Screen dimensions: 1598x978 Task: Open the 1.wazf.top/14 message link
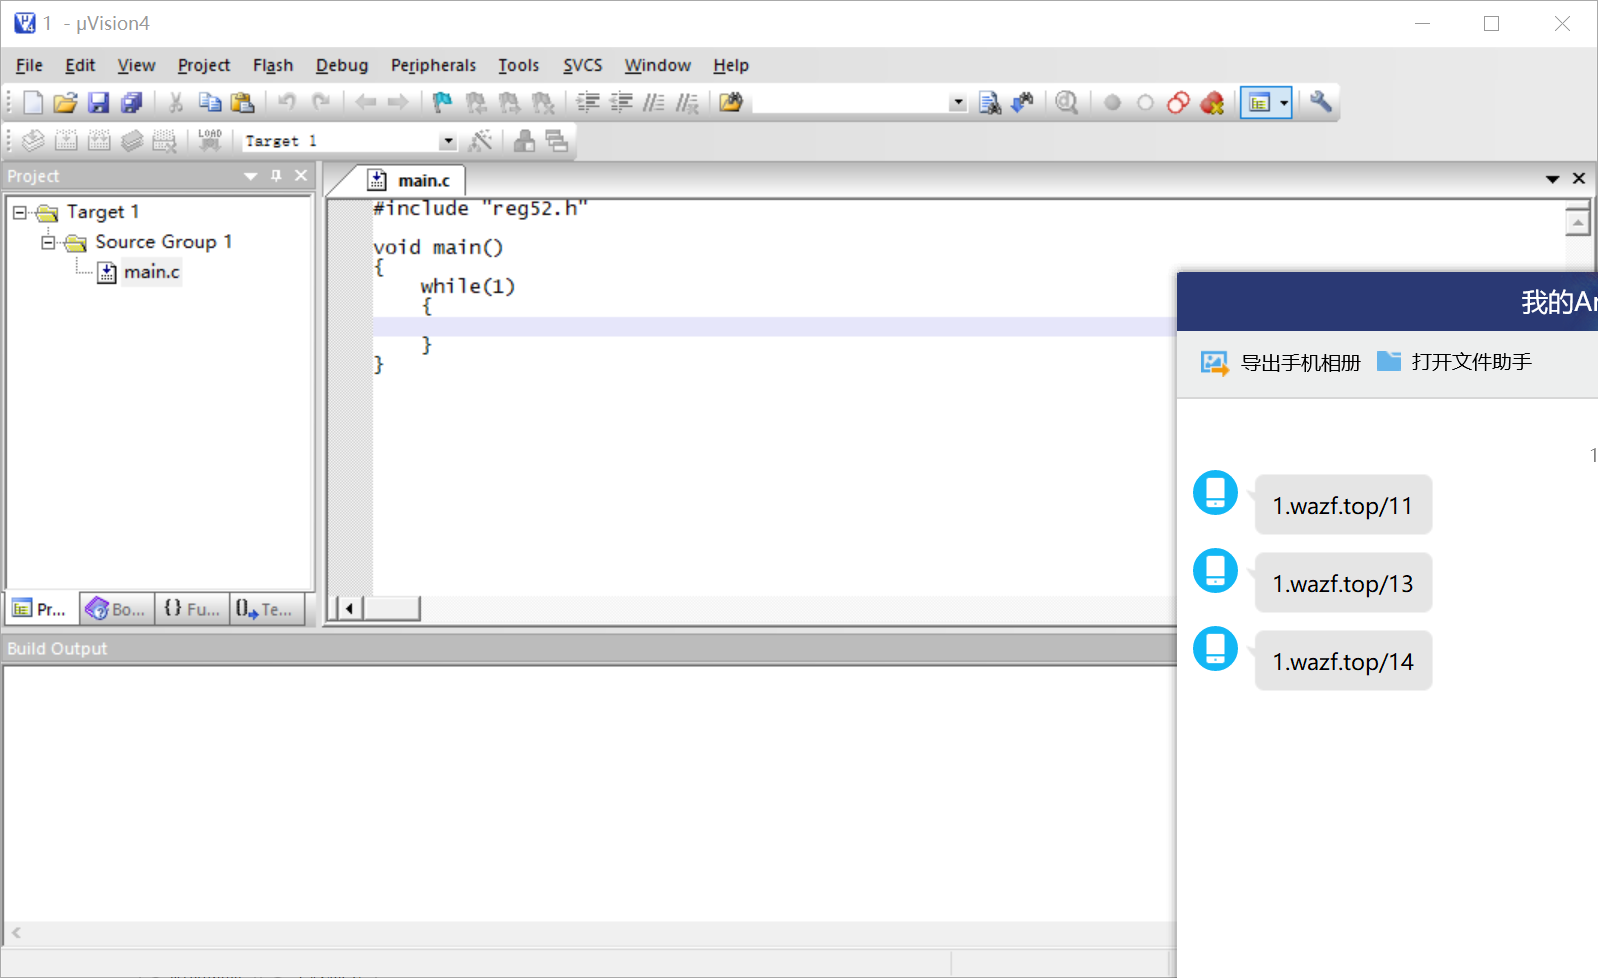(1343, 661)
